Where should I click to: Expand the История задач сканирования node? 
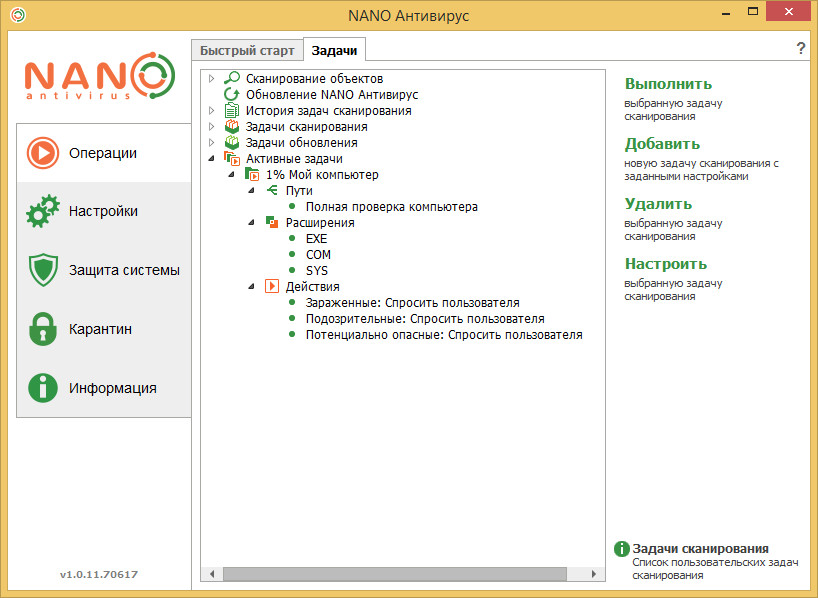pos(211,111)
